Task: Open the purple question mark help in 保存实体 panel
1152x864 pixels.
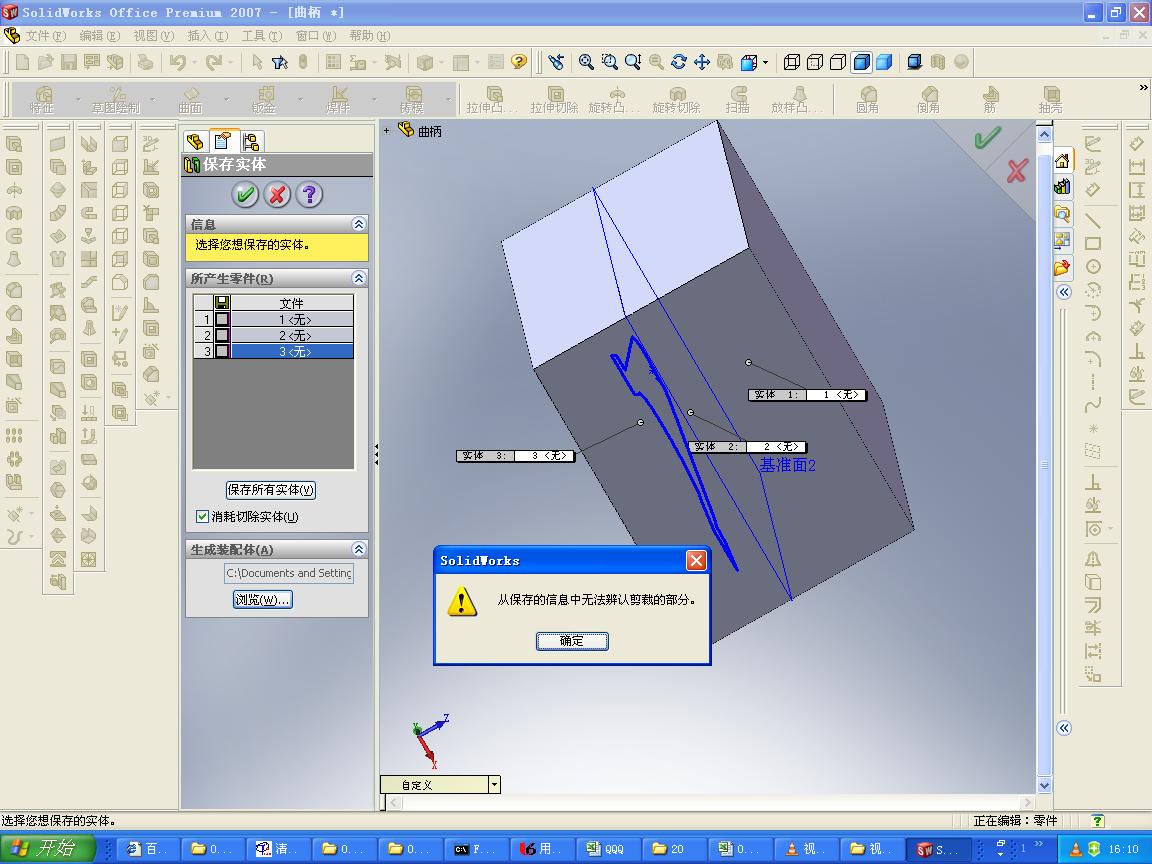Action: [309, 195]
